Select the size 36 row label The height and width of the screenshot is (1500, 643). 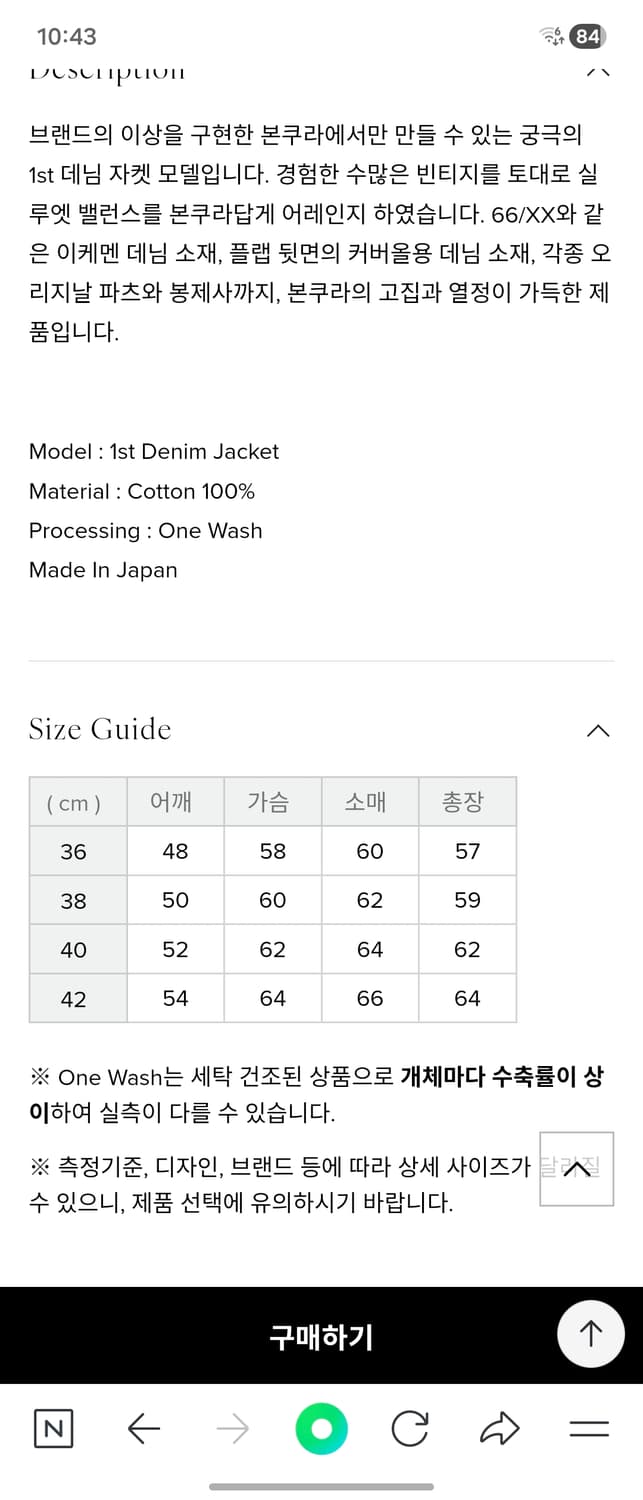[x=73, y=852]
